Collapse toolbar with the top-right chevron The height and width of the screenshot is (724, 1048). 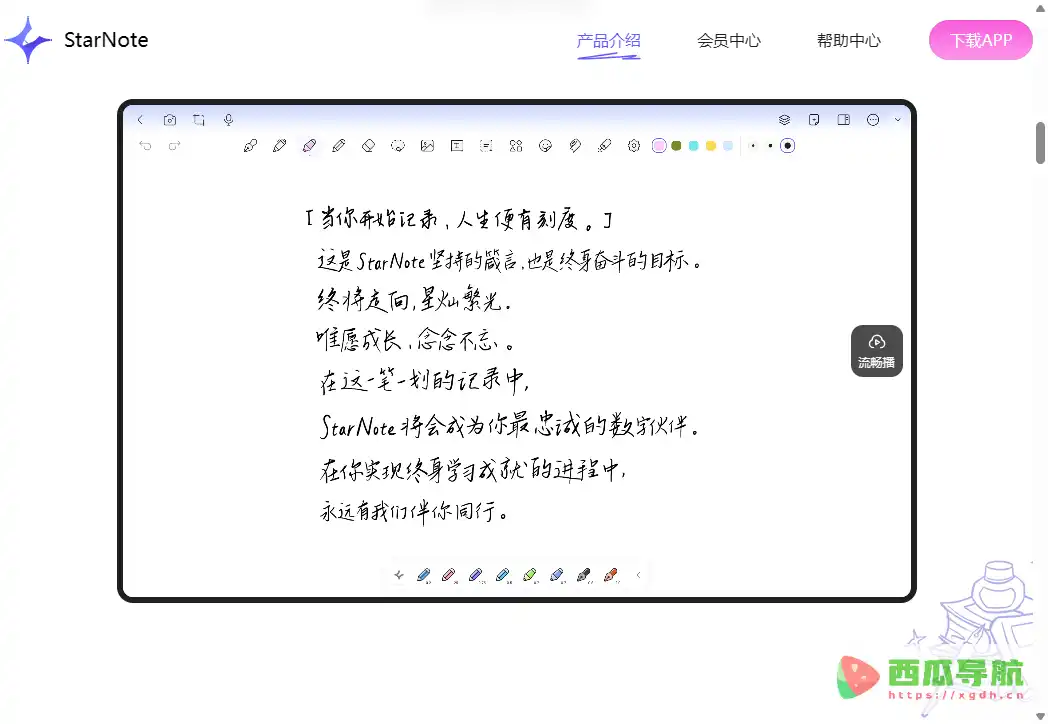pyautogui.click(x=898, y=120)
